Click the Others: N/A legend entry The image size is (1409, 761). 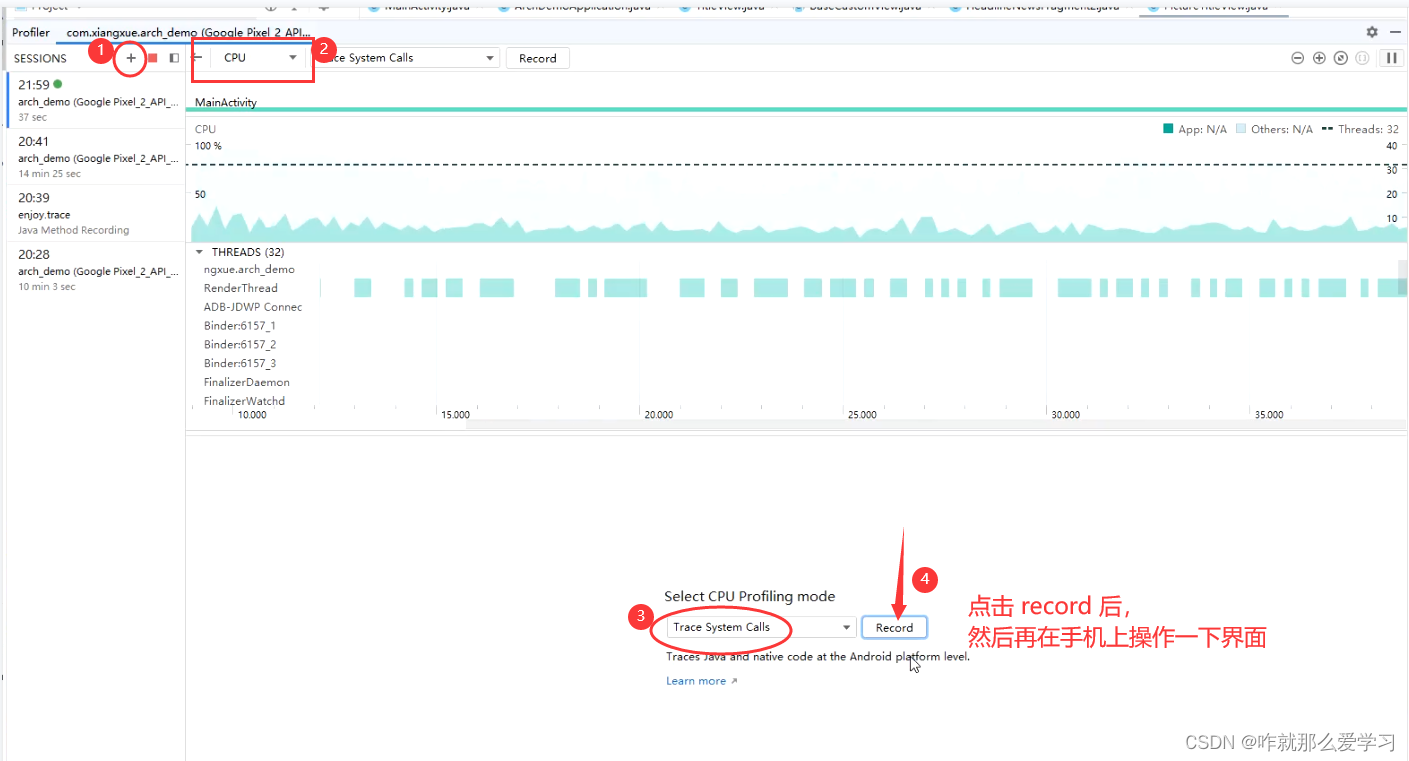point(1275,129)
